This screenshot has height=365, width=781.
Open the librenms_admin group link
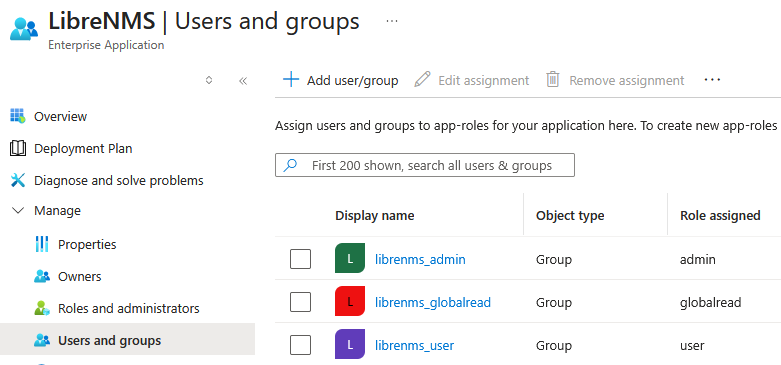point(420,259)
